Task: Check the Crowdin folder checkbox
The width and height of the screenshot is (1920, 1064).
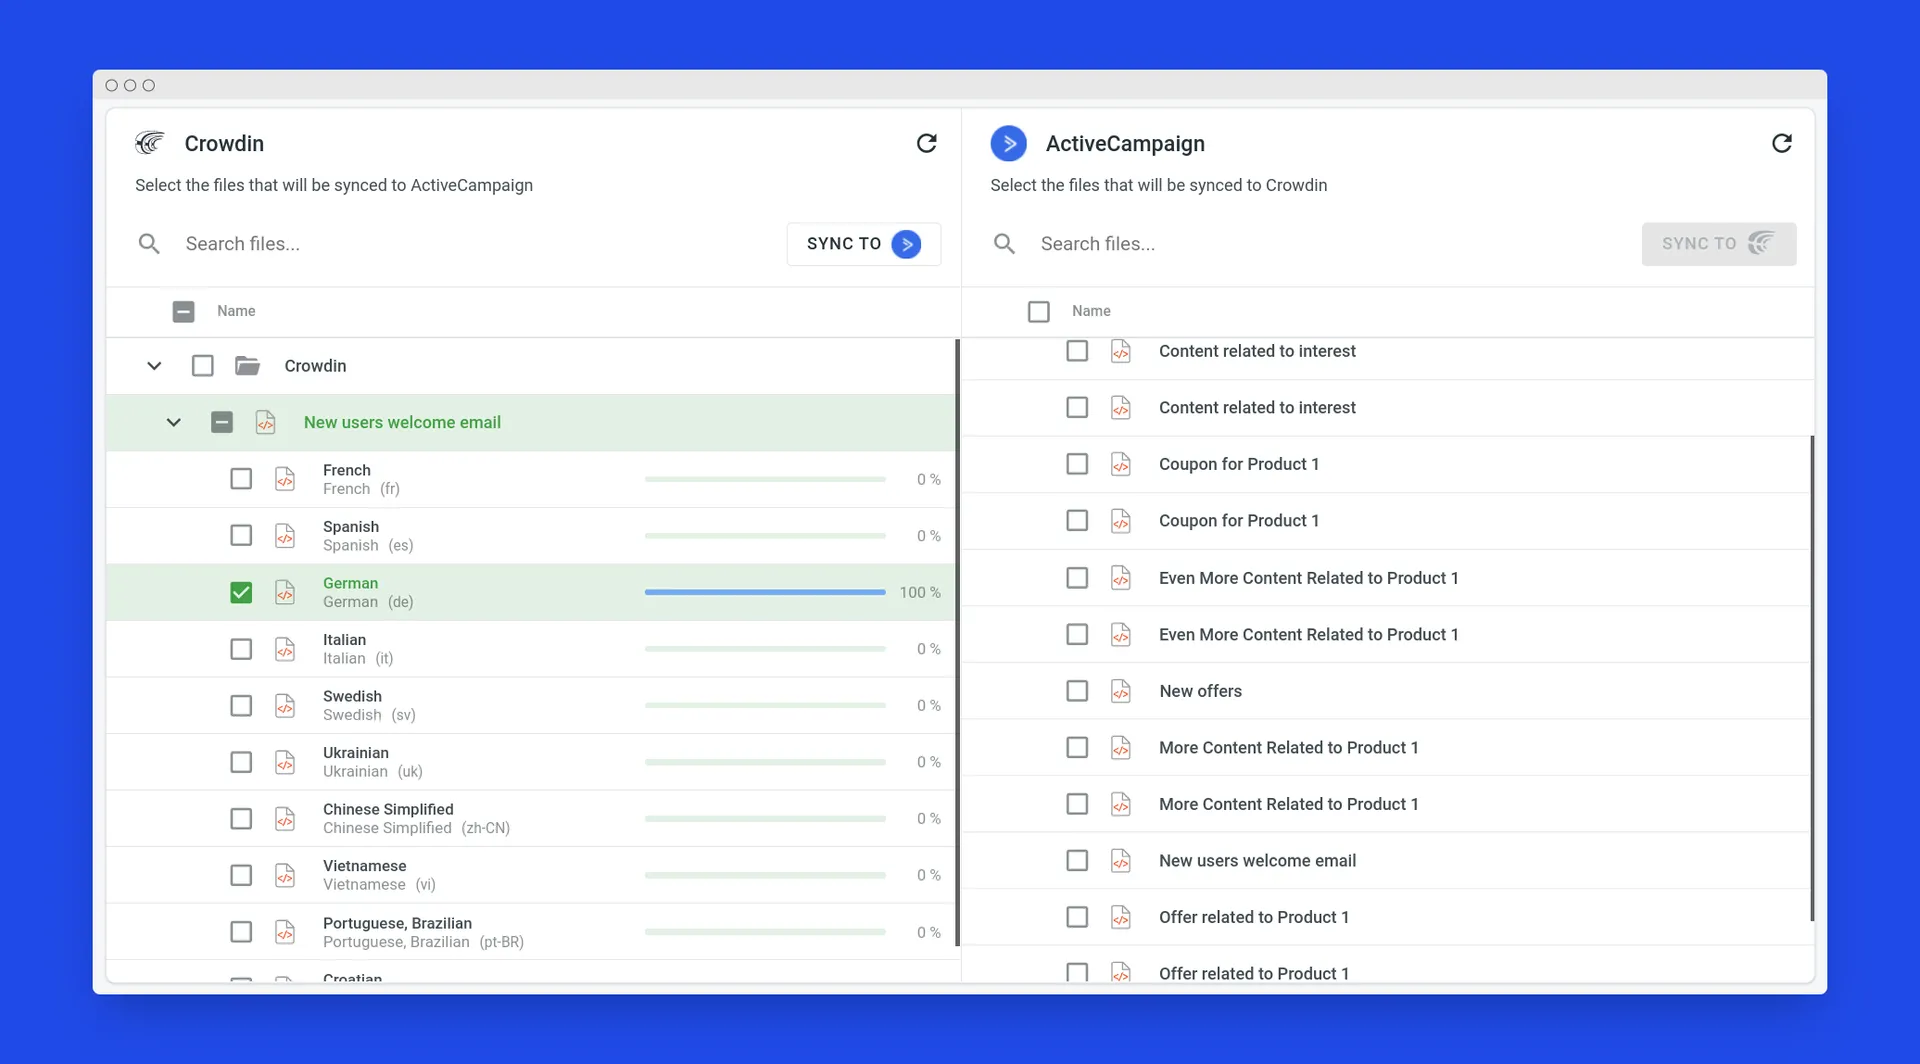Action: tap(202, 365)
